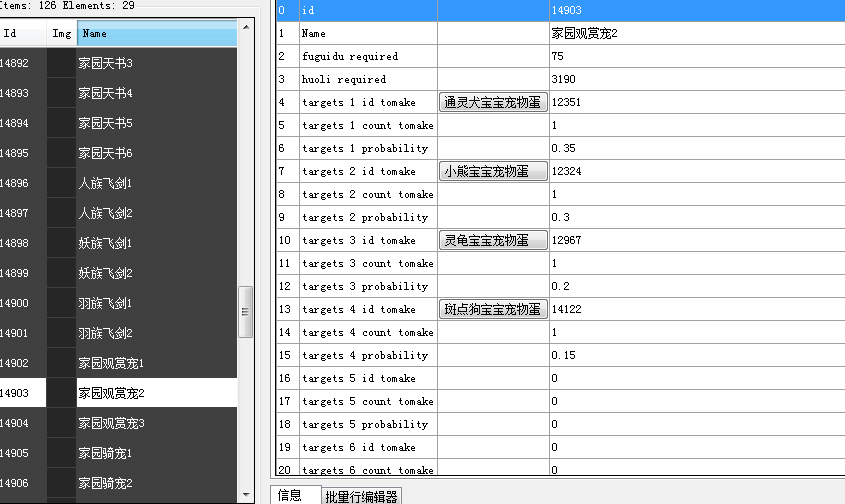Select row number 0 id header
This screenshot has width=845, height=504.
tap(288, 10)
